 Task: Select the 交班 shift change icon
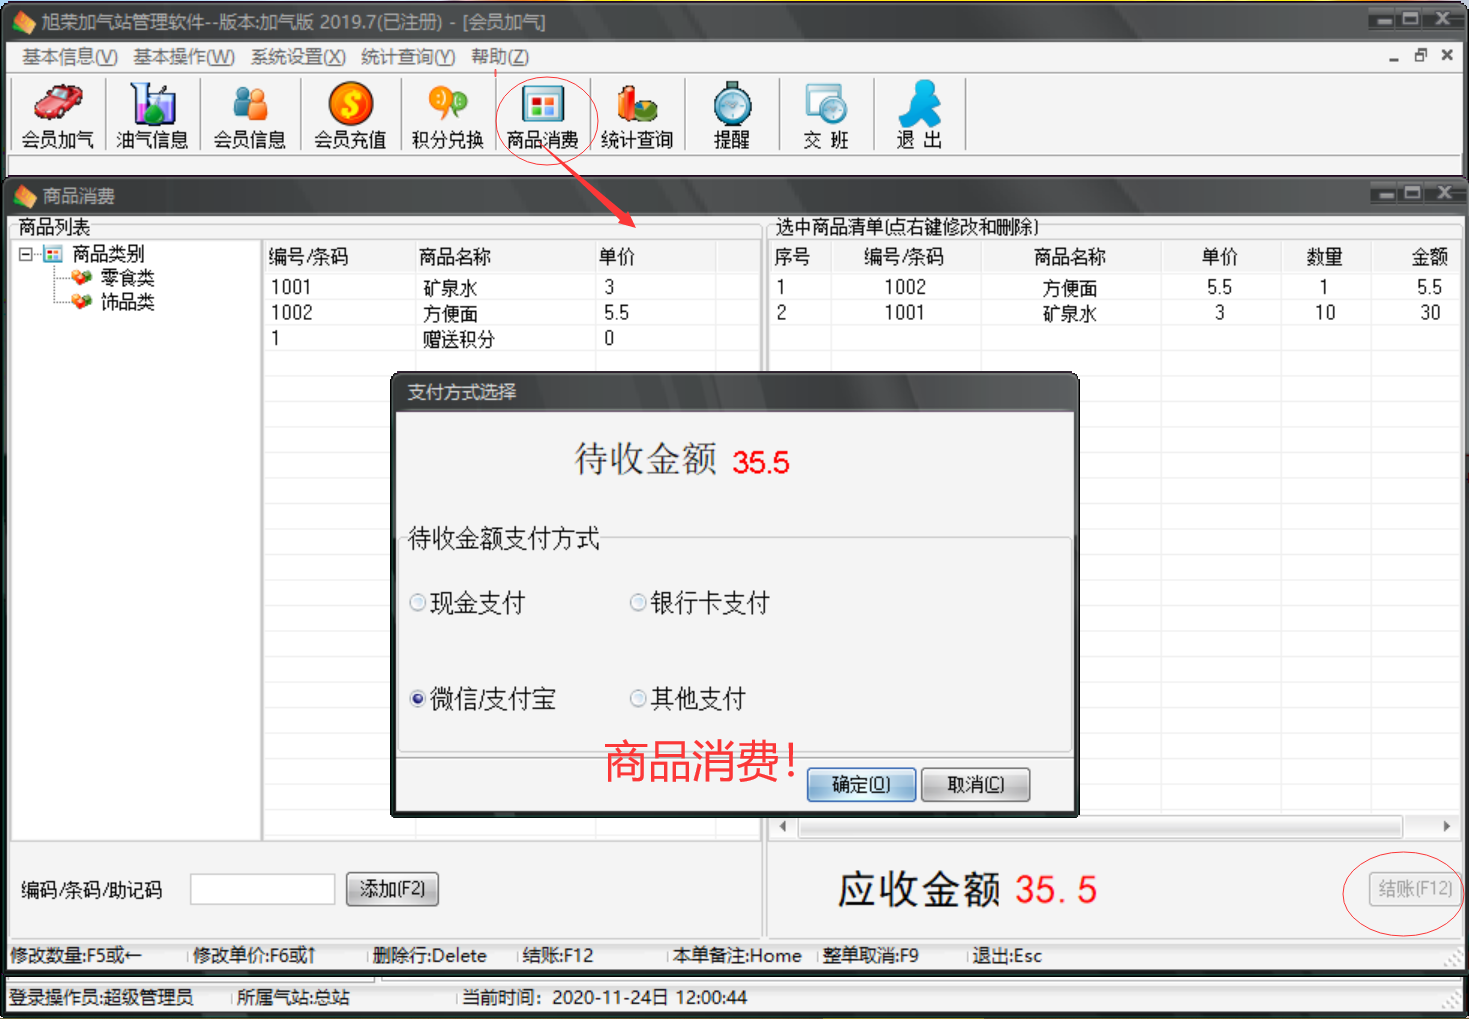[x=825, y=113]
